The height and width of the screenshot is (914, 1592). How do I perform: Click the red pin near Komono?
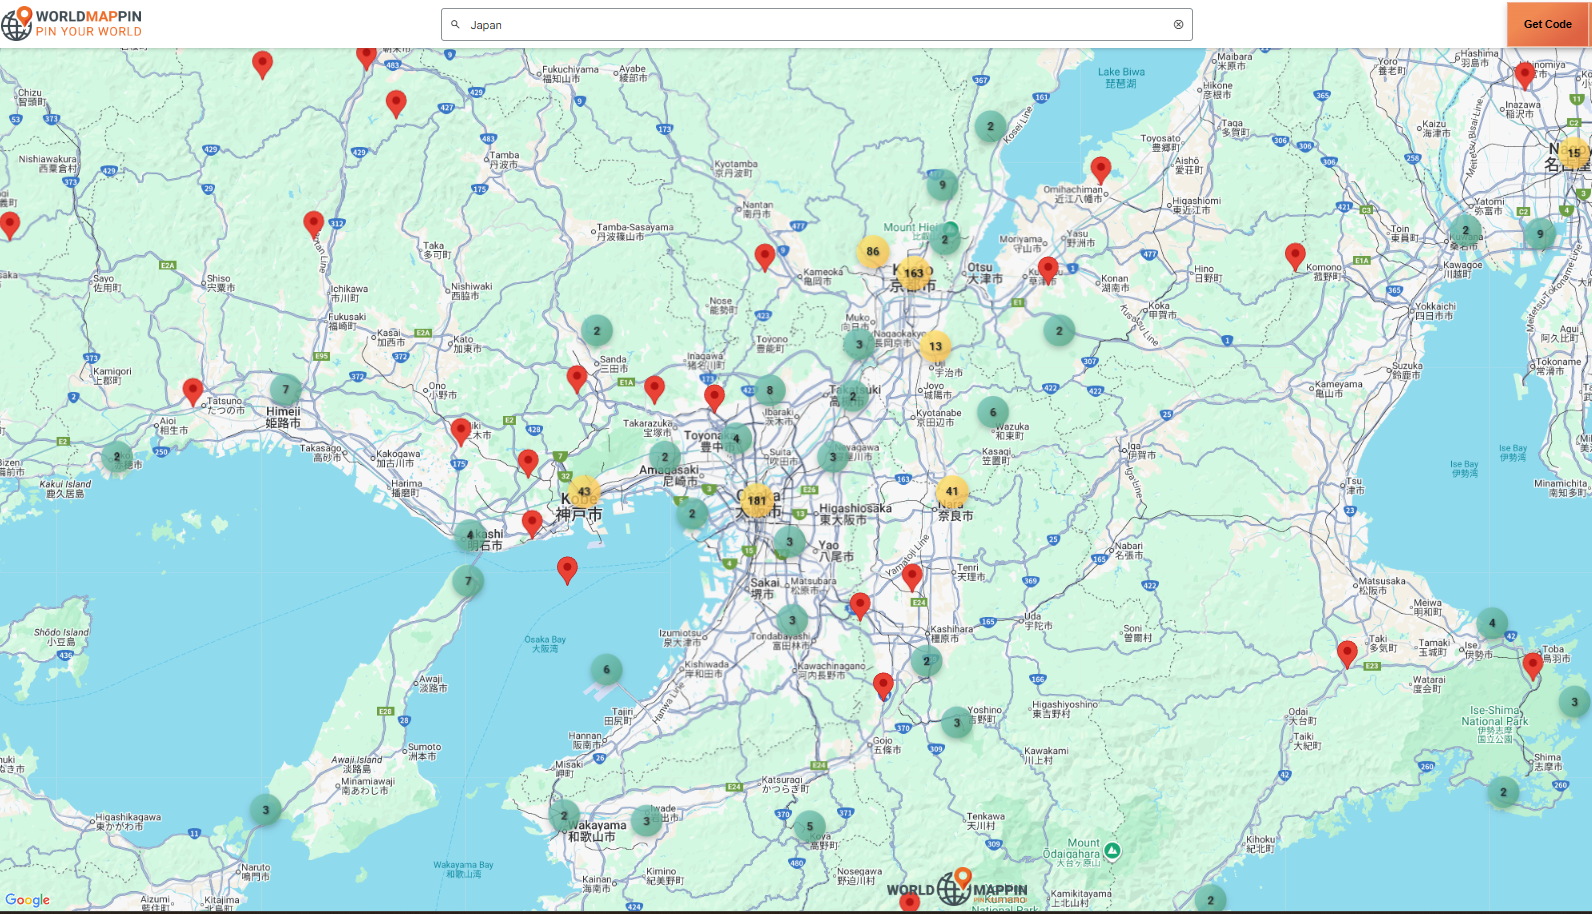click(1295, 255)
